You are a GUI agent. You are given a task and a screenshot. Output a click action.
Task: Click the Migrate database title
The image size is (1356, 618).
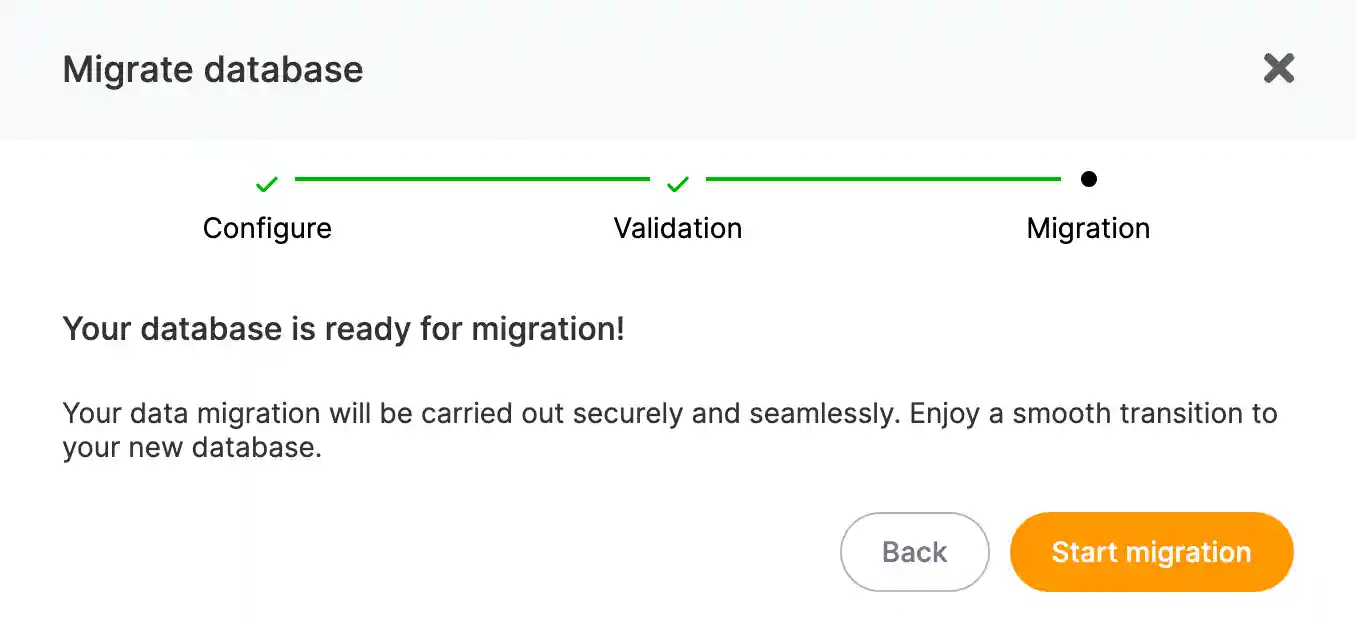pyautogui.click(x=212, y=69)
